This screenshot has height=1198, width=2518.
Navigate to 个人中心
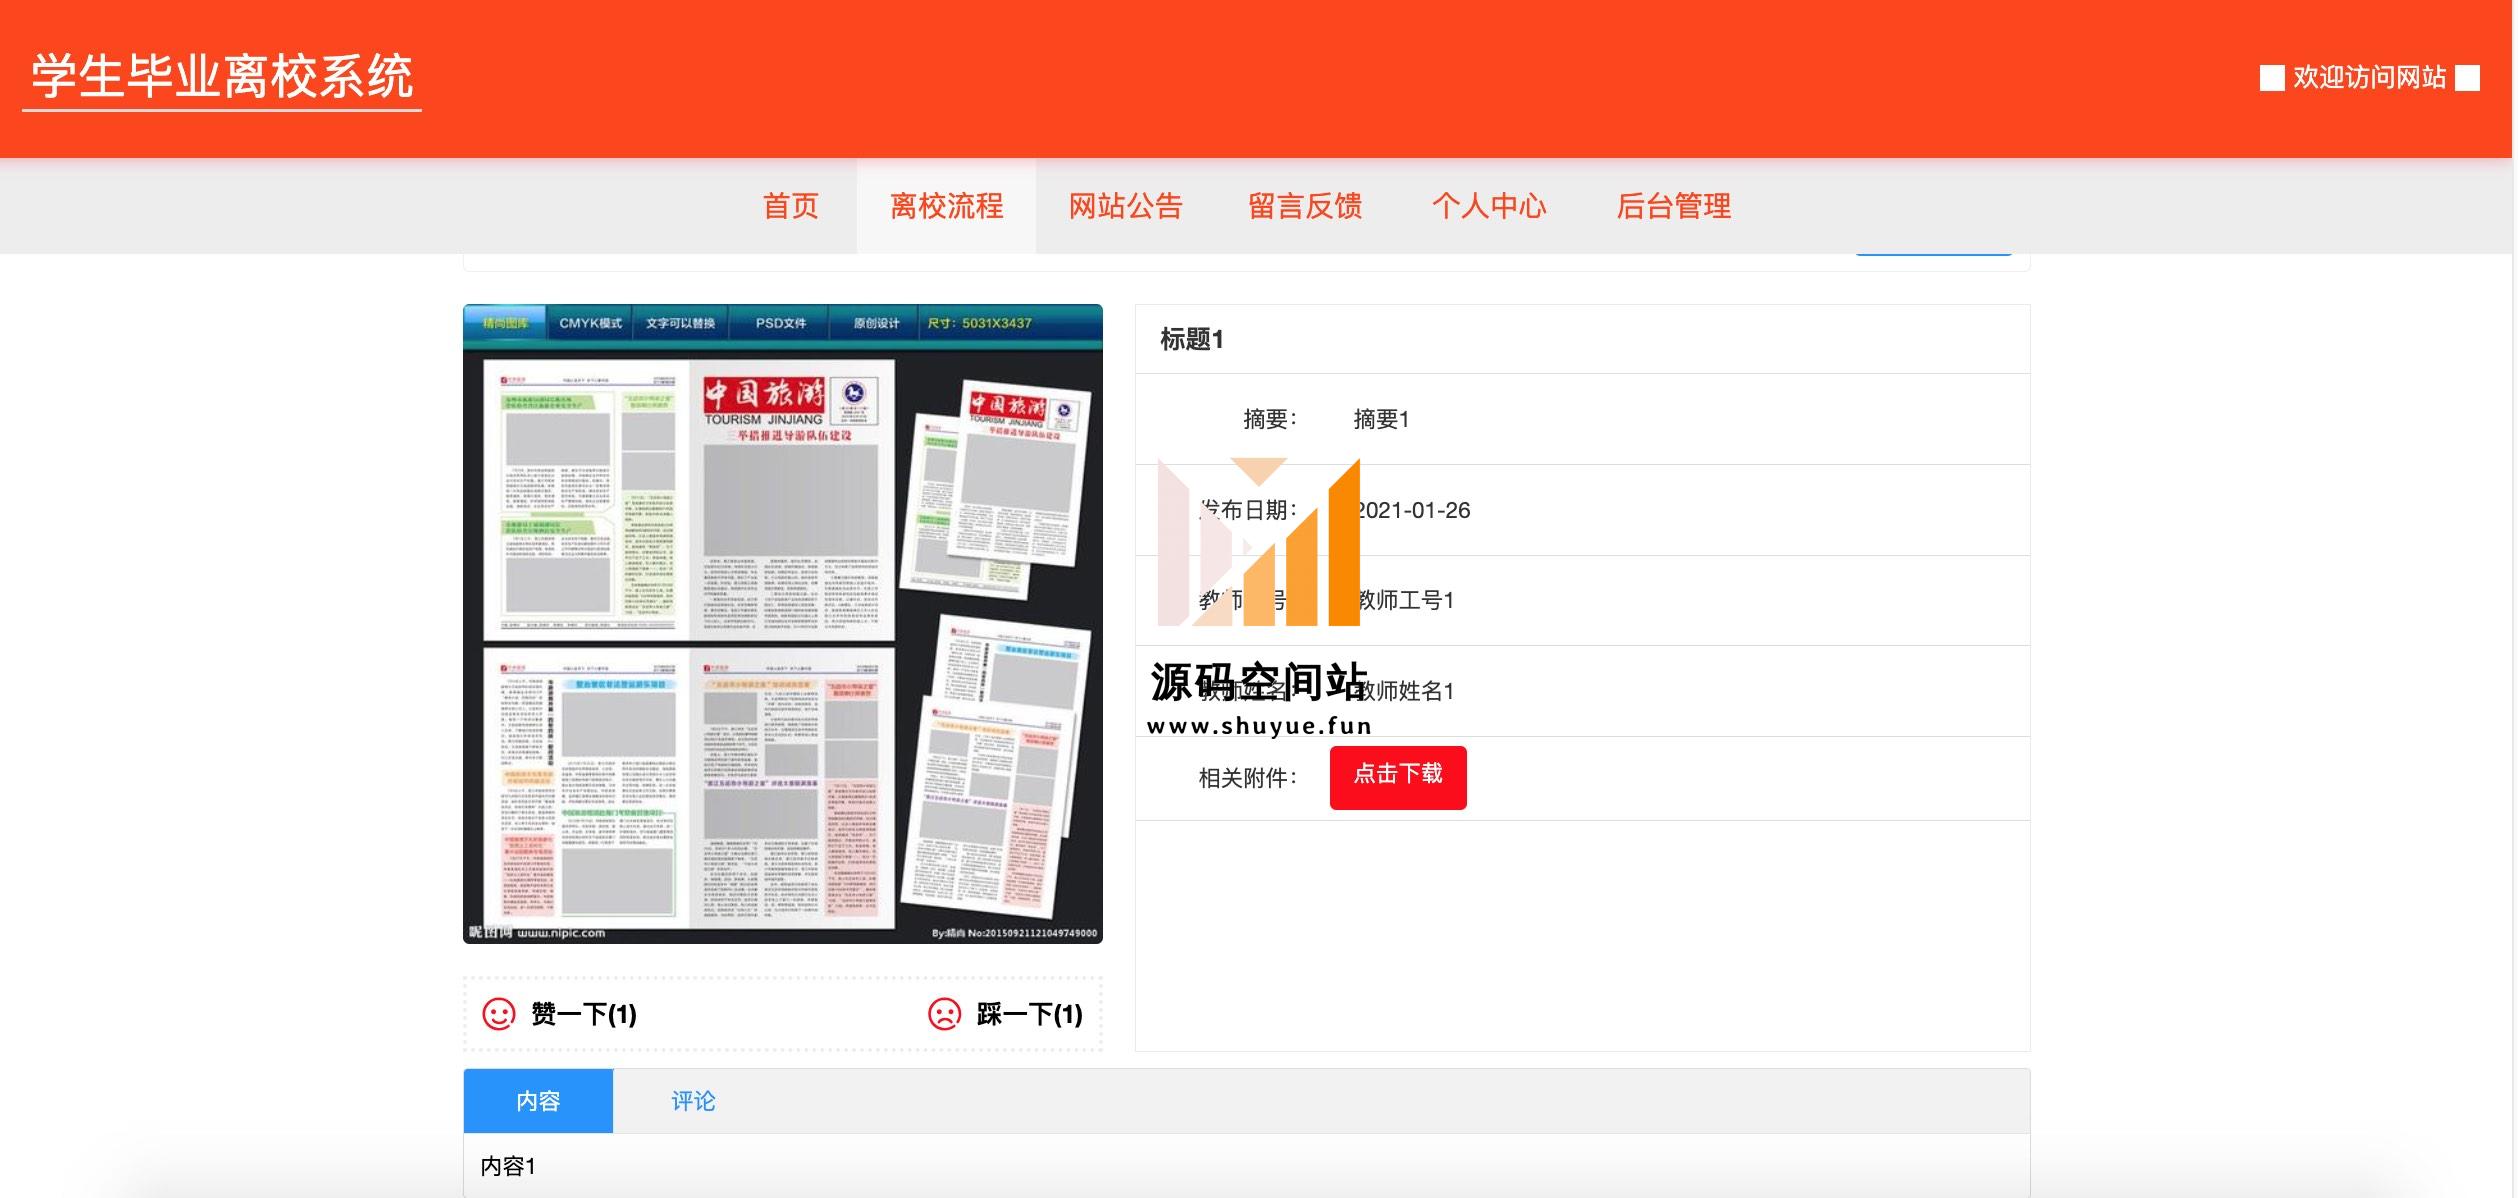(x=1489, y=206)
